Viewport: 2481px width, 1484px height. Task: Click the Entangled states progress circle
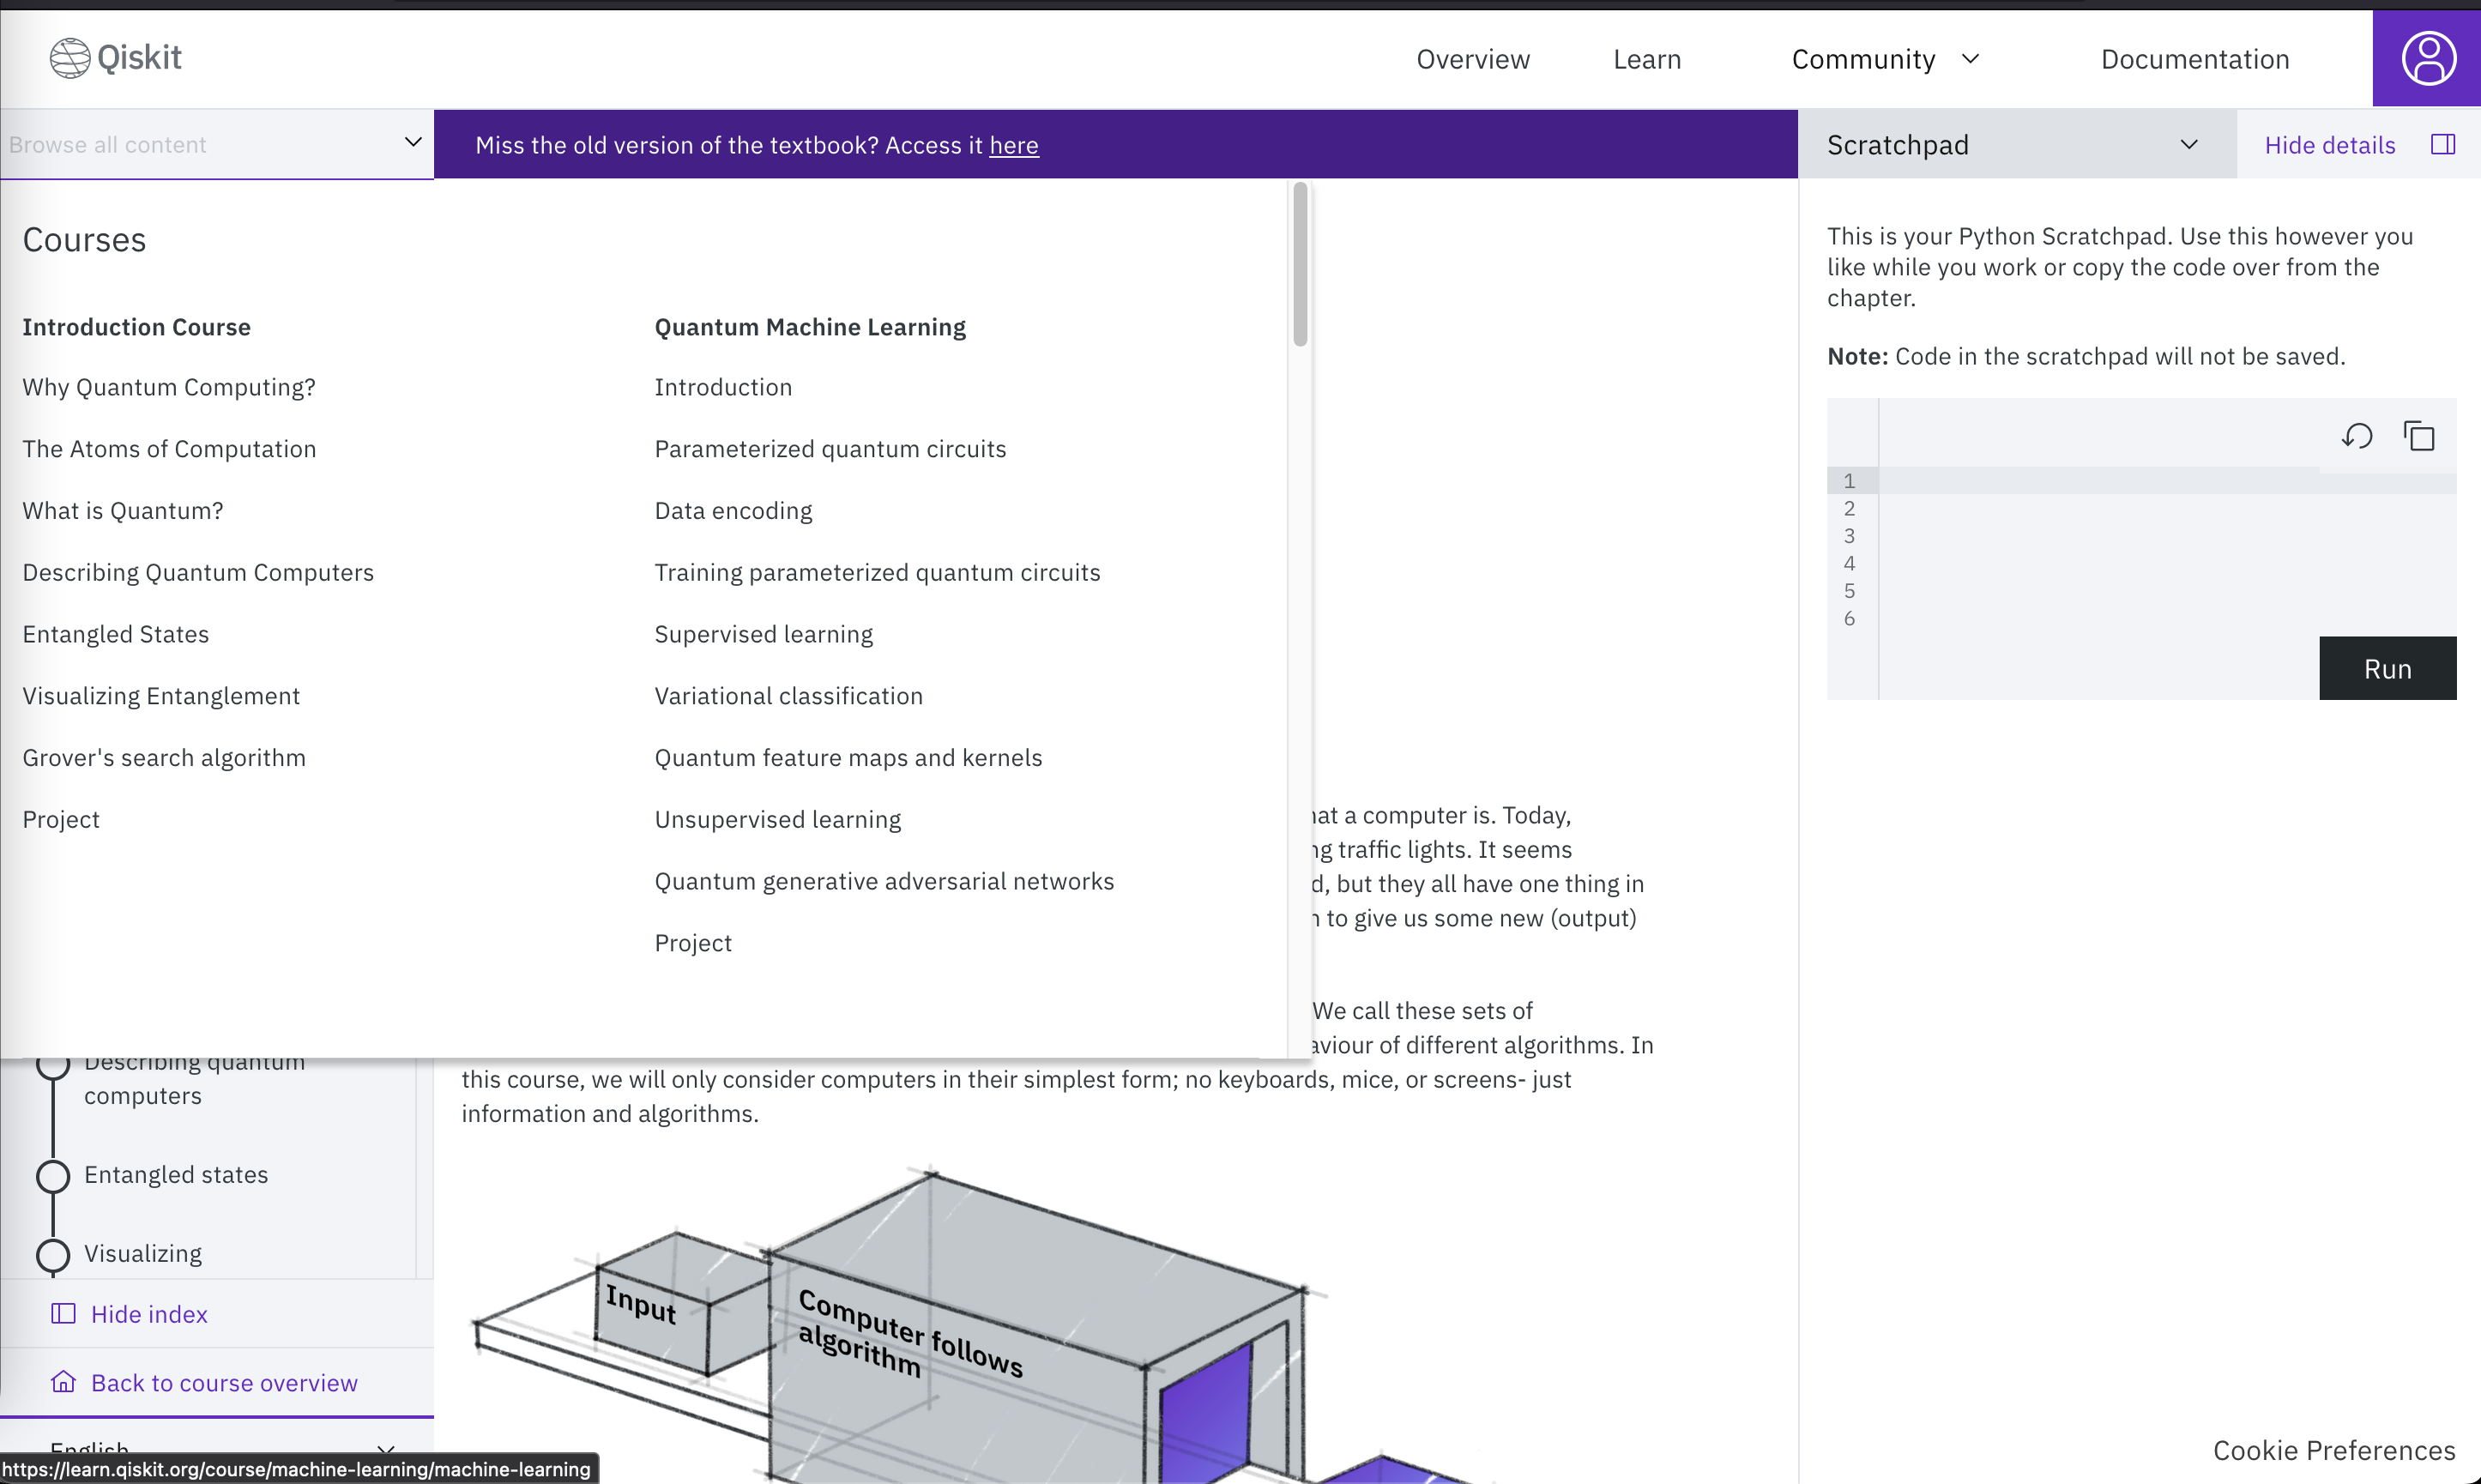[54, 1176]
